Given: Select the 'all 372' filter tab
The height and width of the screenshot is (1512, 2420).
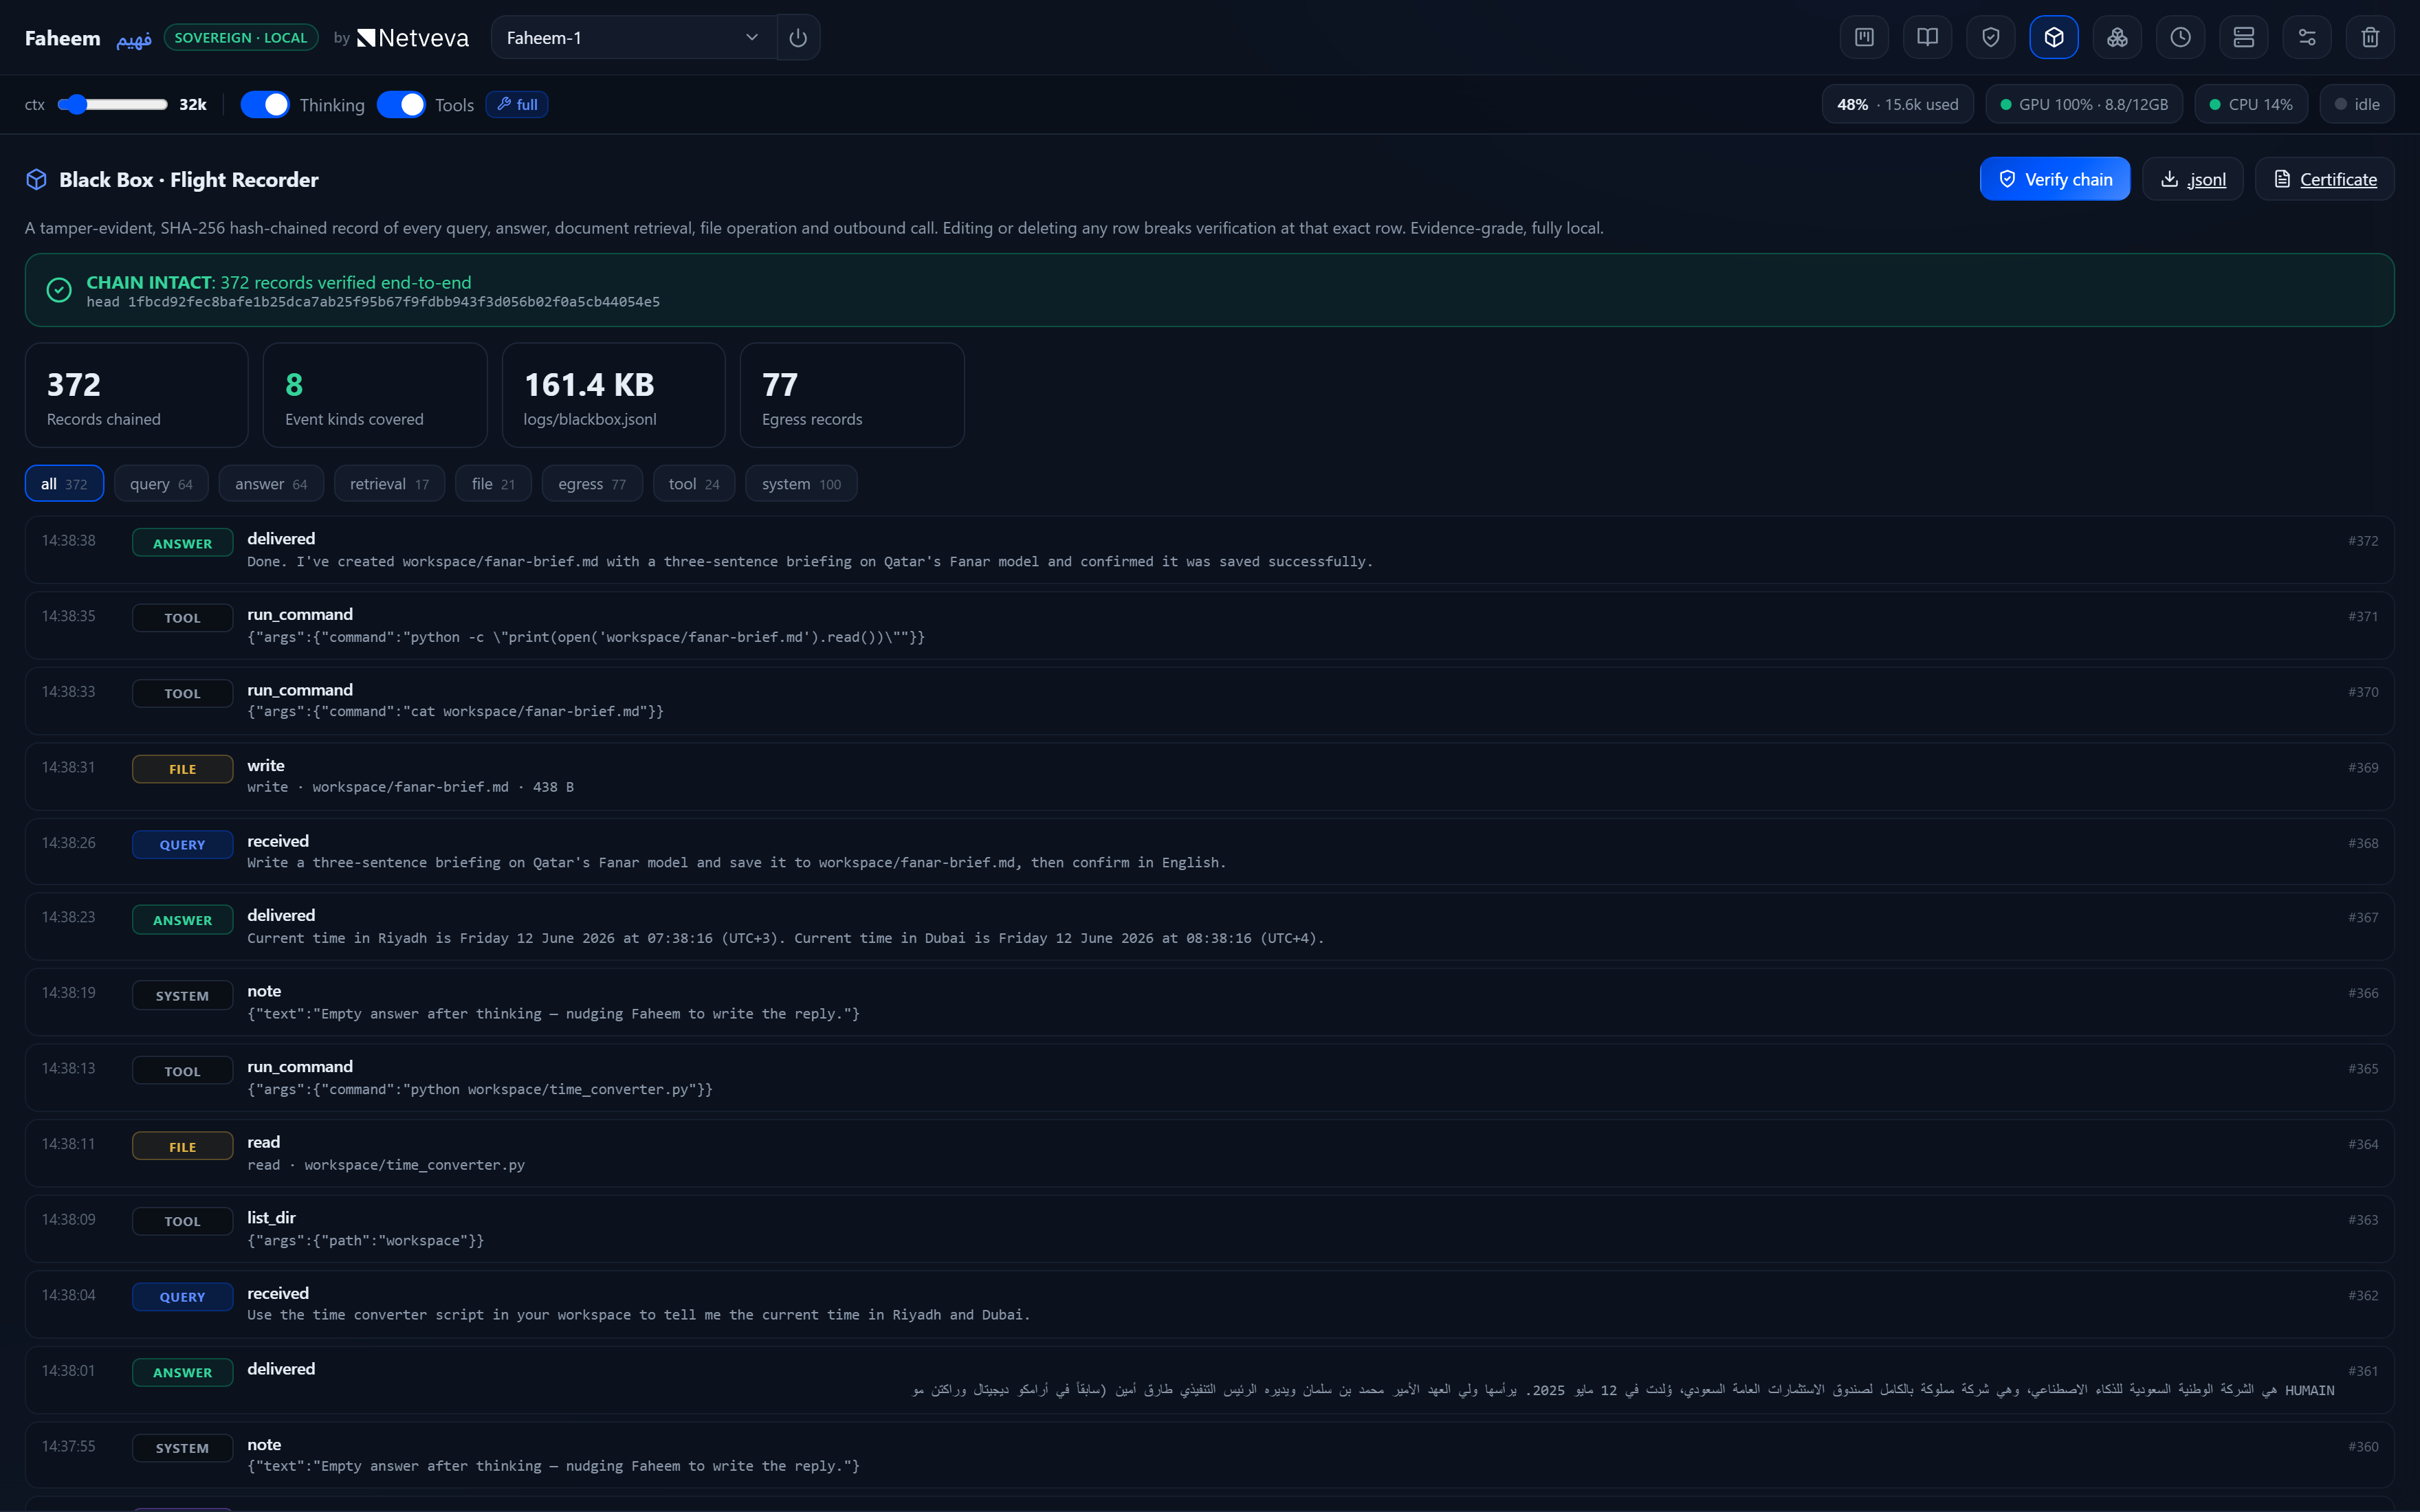Looking at the screenshot, I should [64, 484].
